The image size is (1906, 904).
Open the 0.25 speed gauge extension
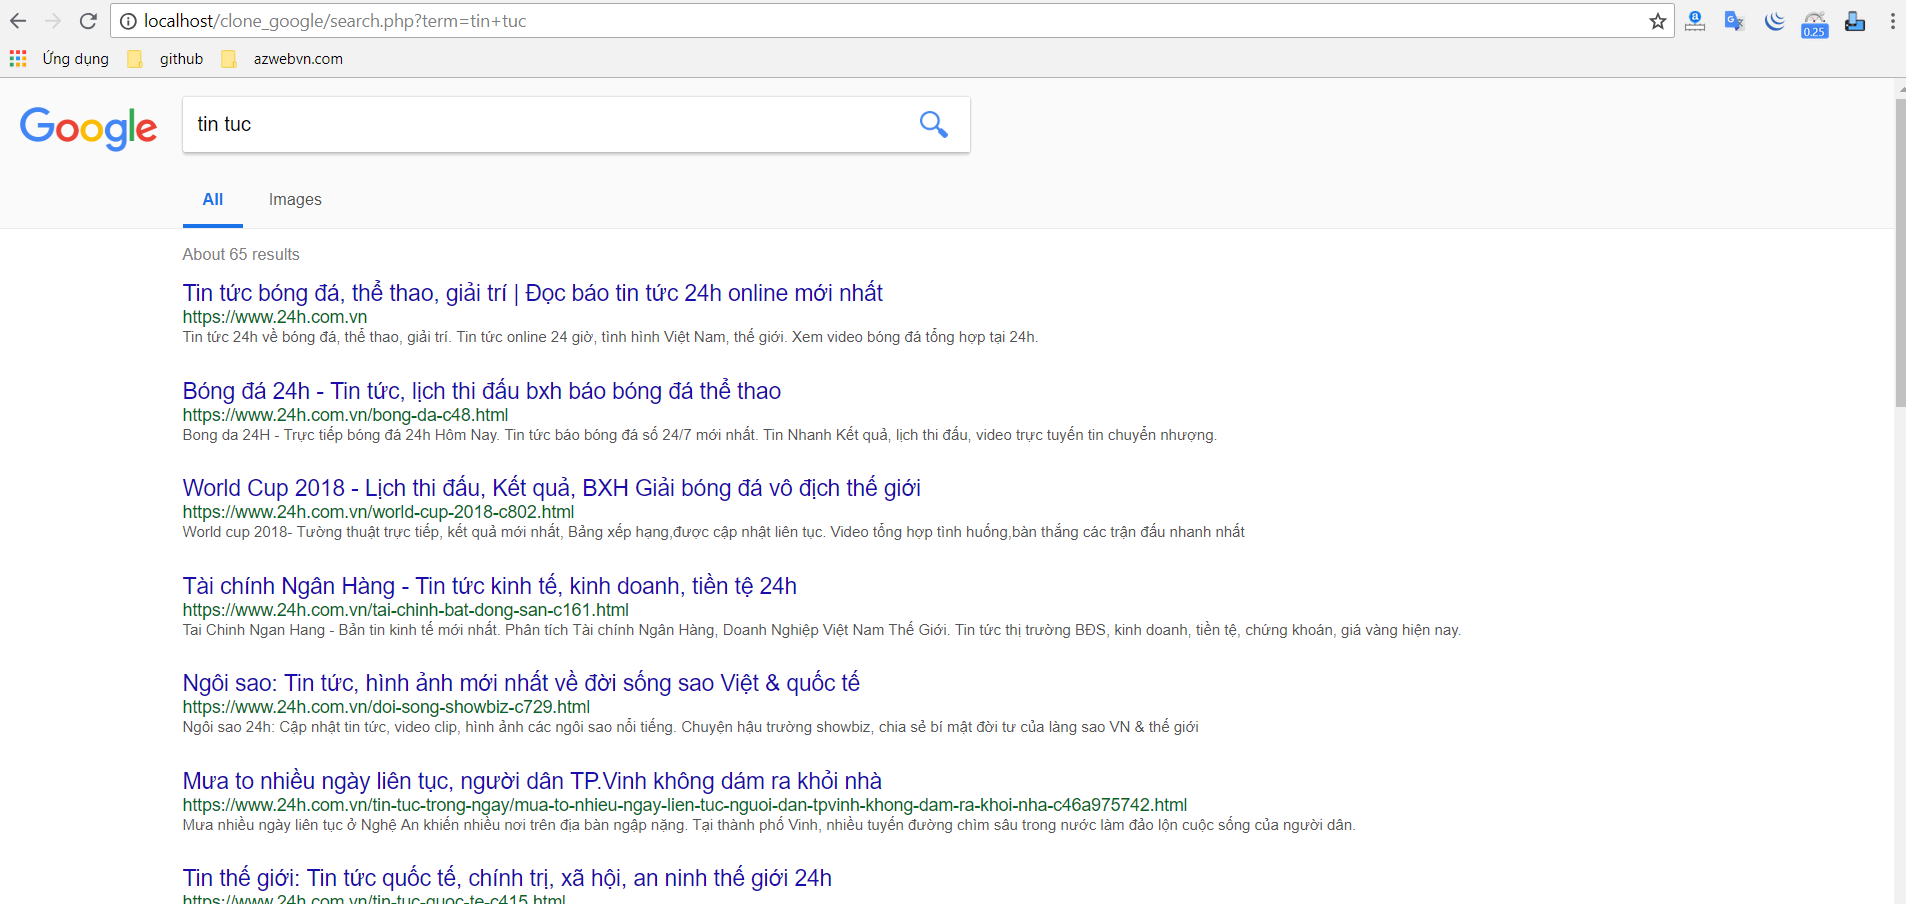(x=1814, y=23)
